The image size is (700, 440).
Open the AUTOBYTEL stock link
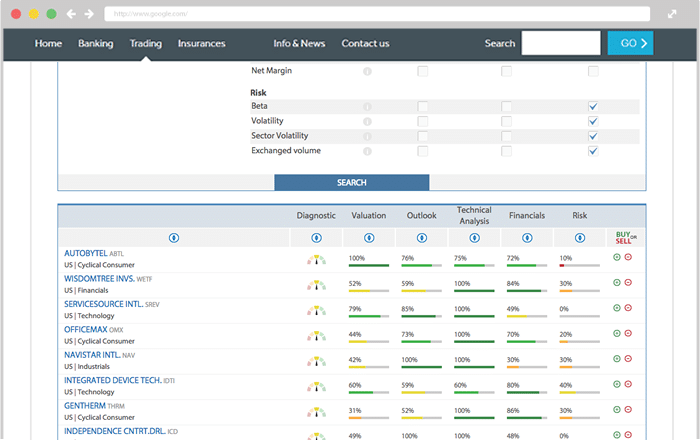tap(86, 253)
